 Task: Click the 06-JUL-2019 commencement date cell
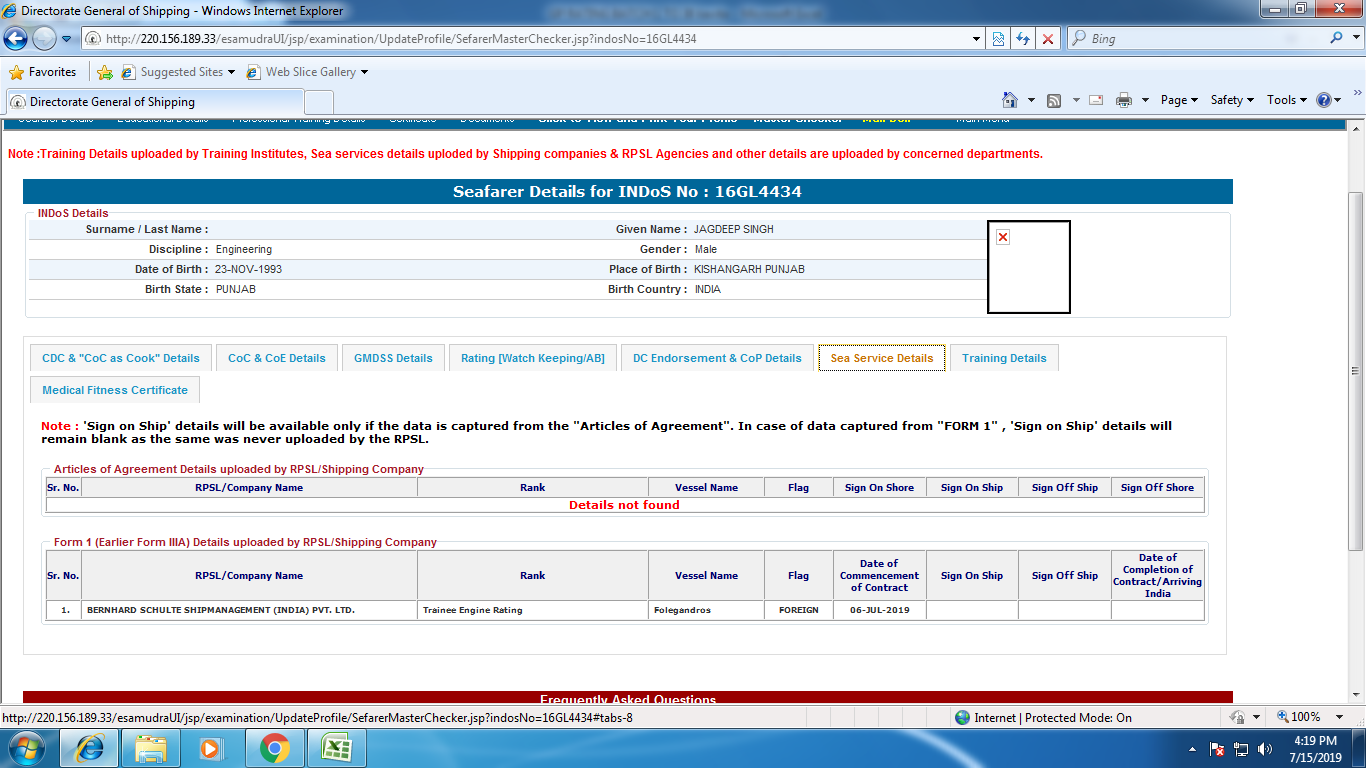click(879, 610)
